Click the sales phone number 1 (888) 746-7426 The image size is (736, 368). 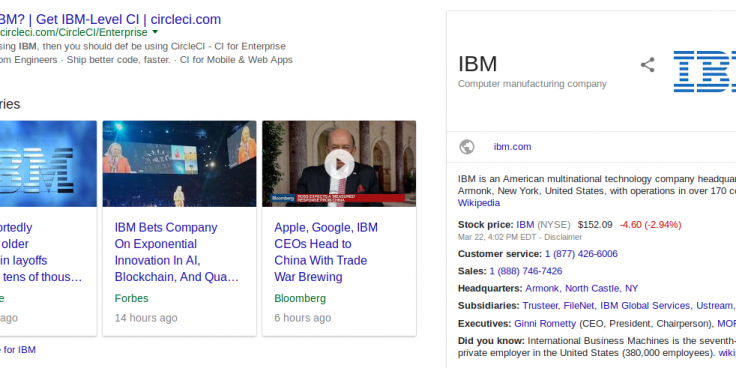tap(526, 271)
